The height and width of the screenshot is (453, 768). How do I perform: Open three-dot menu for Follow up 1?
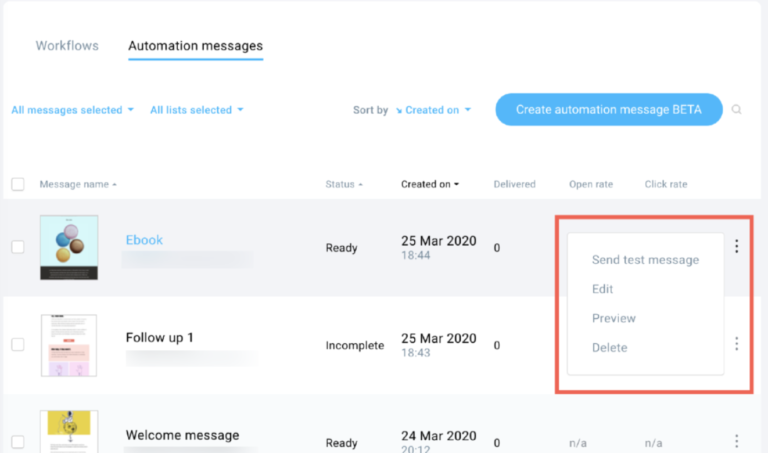[x=737, y=343]
